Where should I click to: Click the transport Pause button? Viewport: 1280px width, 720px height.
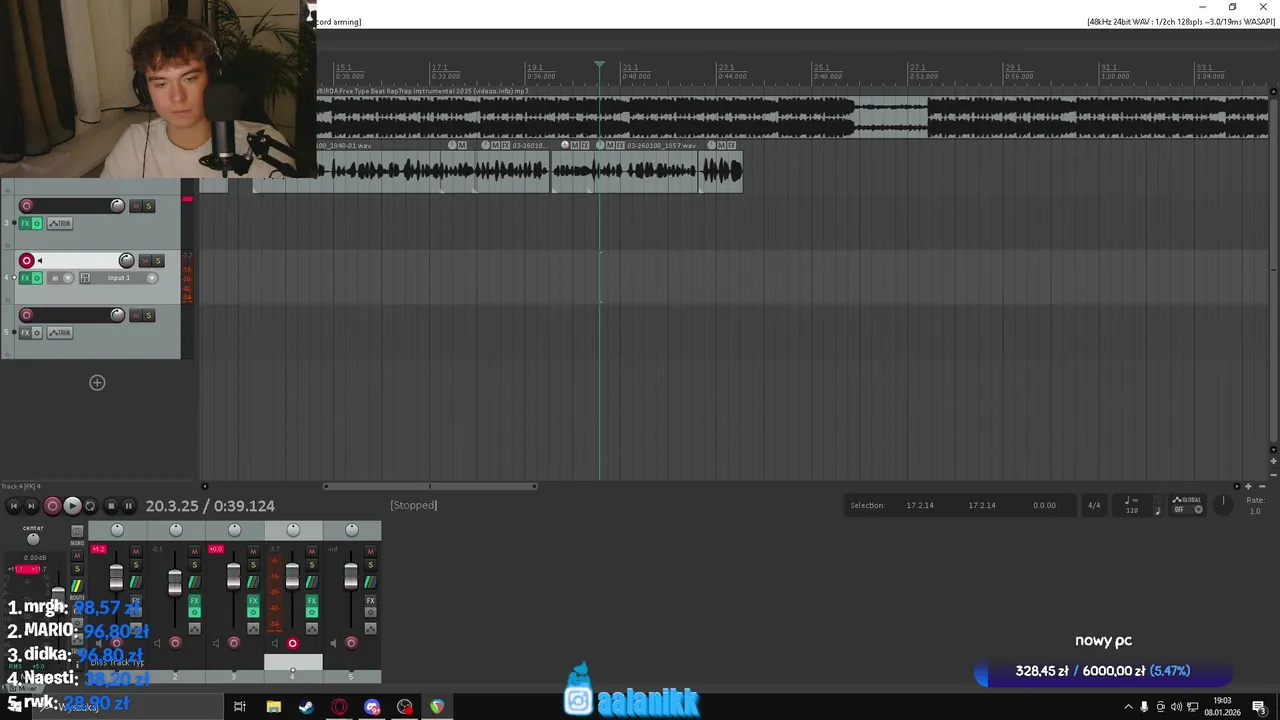tap(128, 506)
